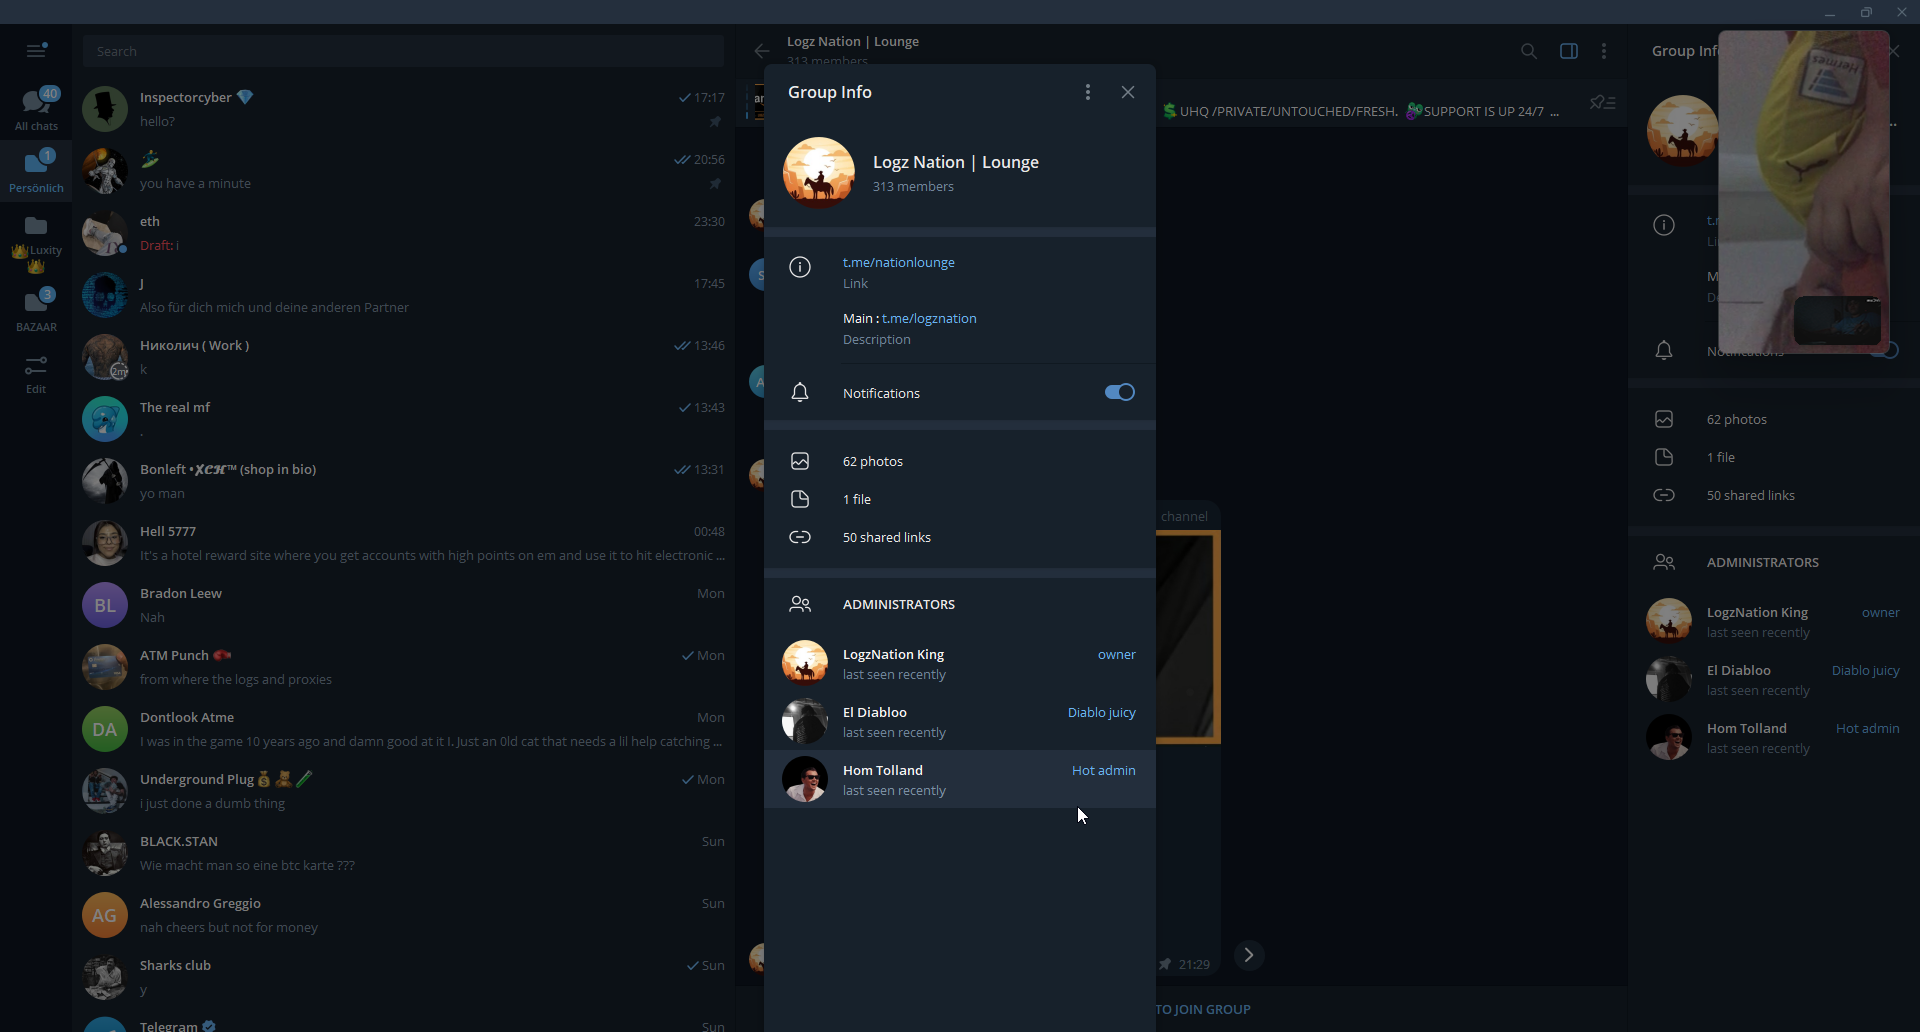Toggle the side panel icon in header
The image size is (1920, 1032).
click(1568, 51)
